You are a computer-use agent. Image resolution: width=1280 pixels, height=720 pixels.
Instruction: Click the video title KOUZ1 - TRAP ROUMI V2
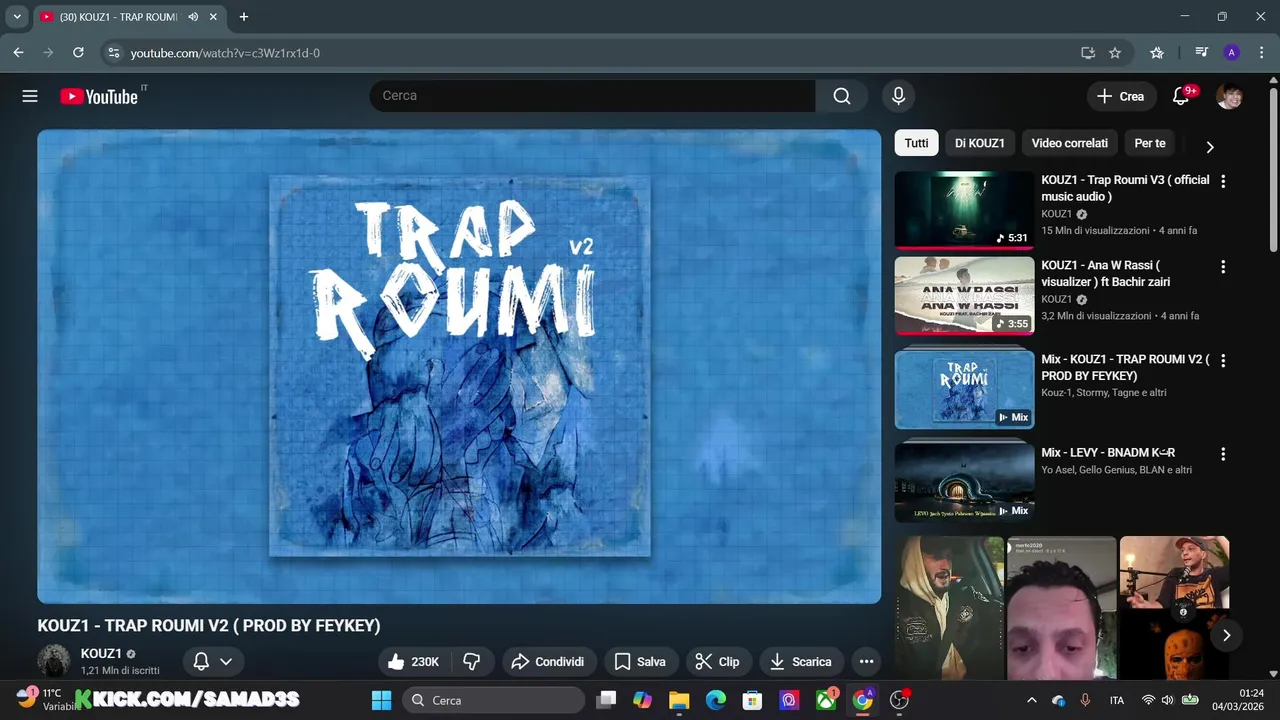click(x=209, y=626)
